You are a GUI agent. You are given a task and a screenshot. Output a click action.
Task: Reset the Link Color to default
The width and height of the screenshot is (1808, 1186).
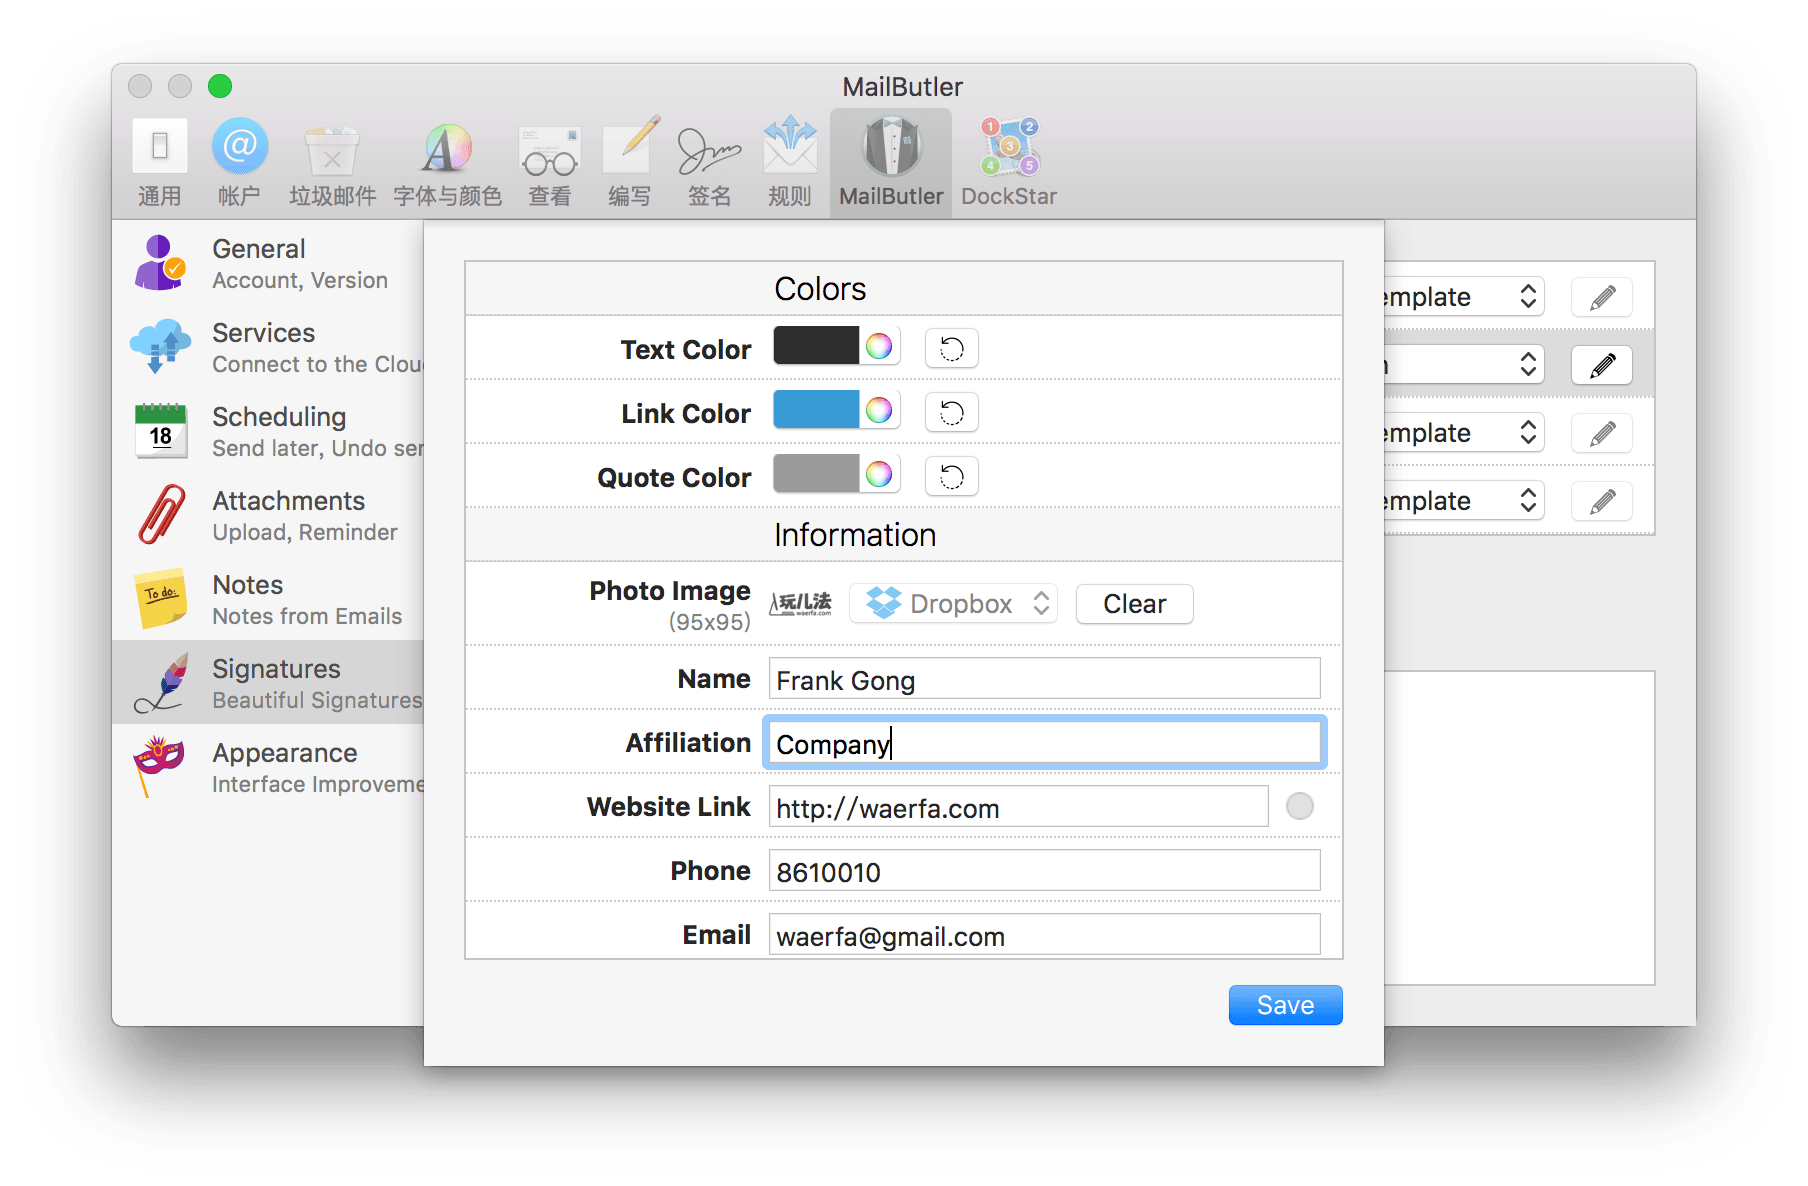click(951, 412)
